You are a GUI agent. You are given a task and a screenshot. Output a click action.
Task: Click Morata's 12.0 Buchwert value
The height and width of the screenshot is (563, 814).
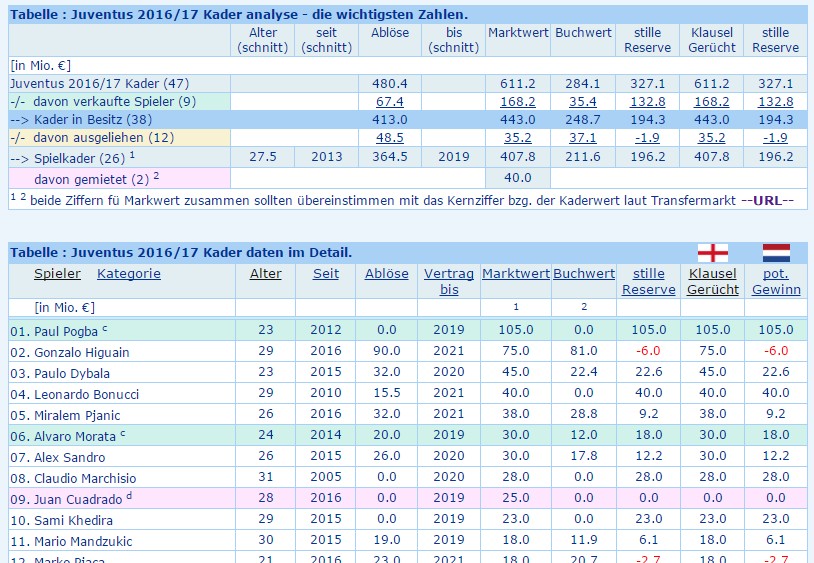tap(584, 435)
